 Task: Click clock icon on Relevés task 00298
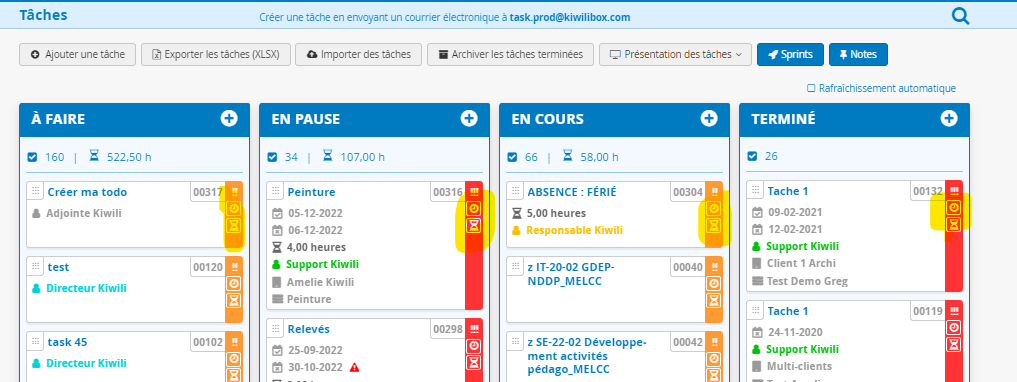coord(474,346)
